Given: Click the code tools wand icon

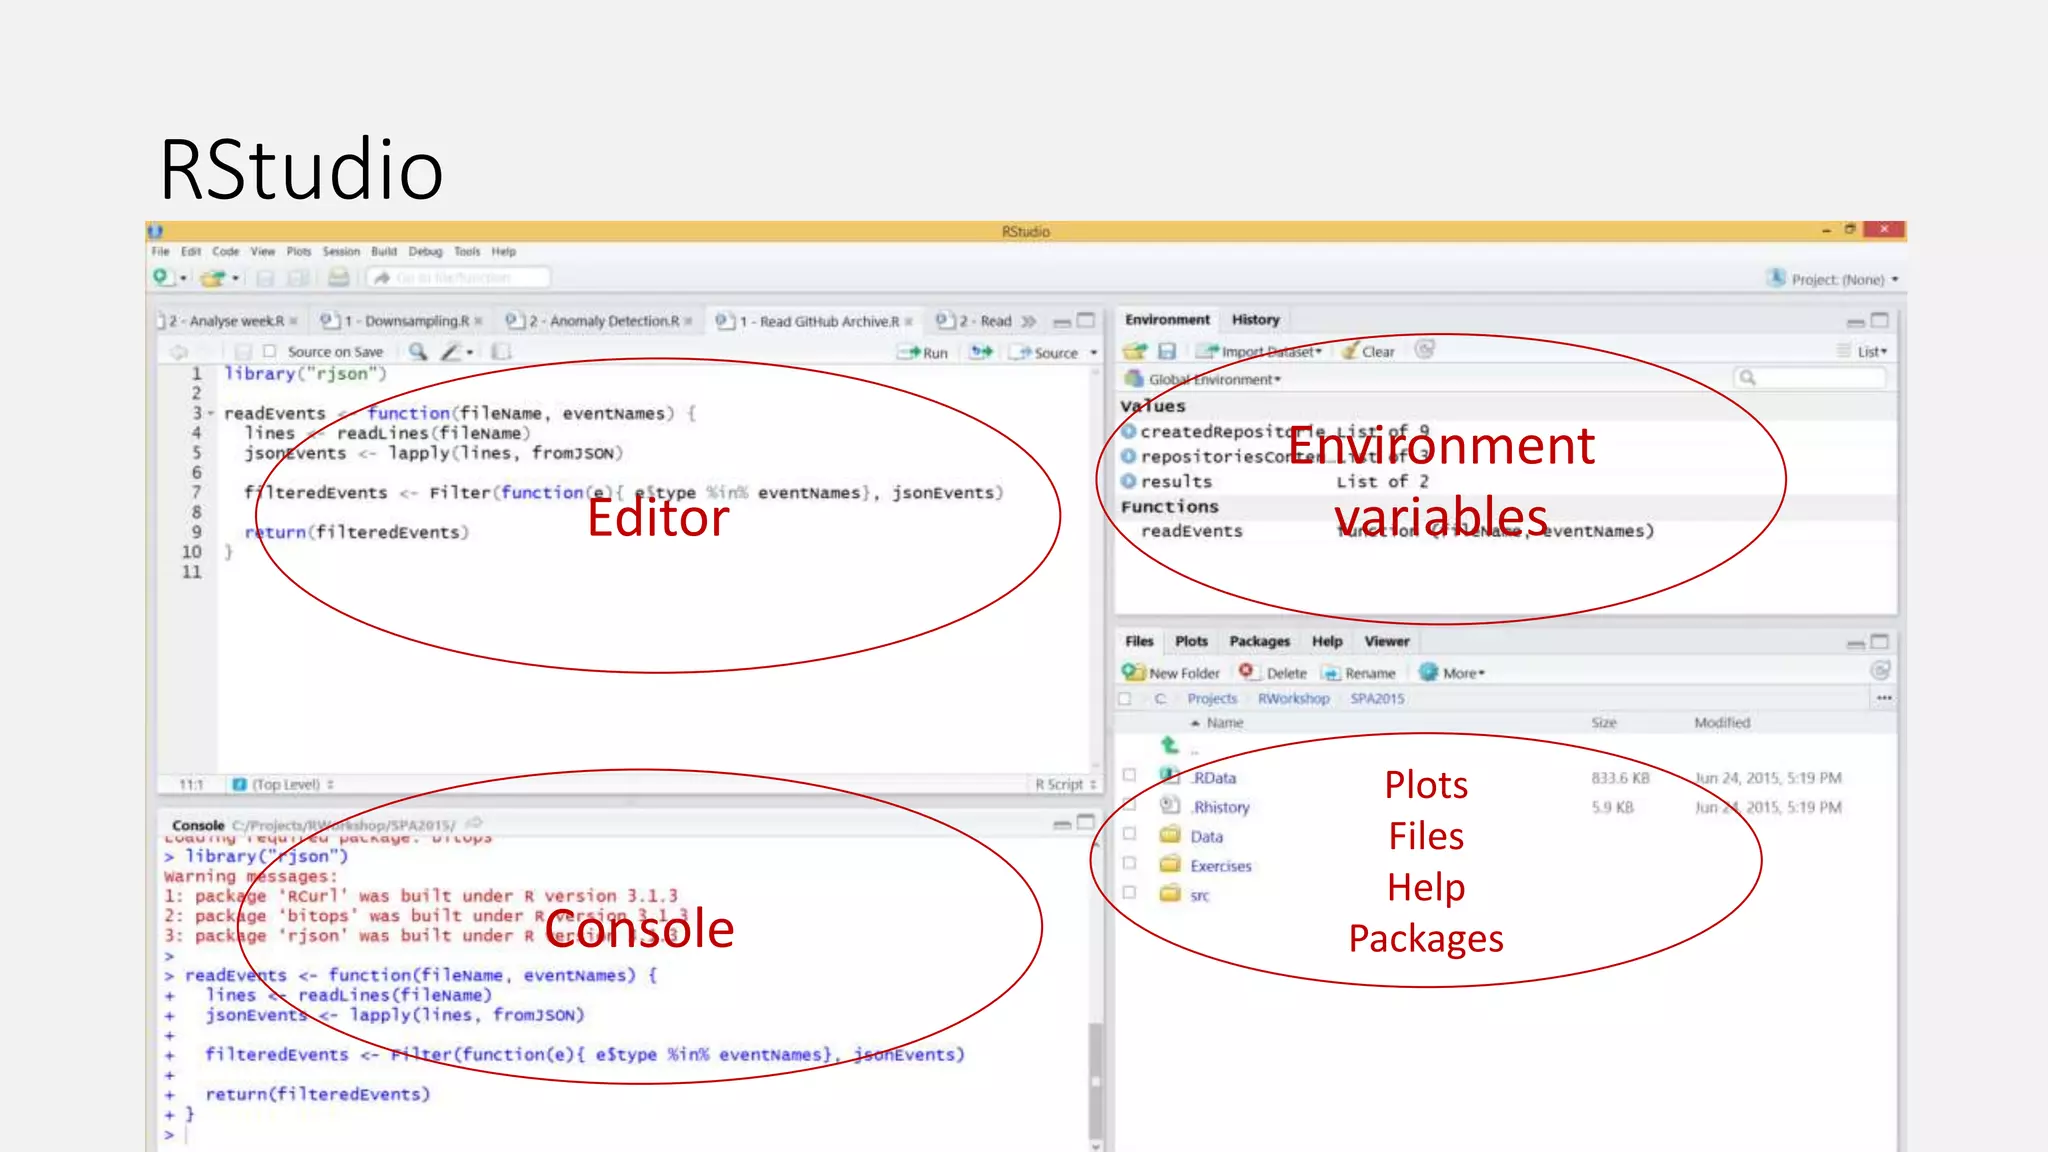Looking at the screenshot, I should coord(452,351).
